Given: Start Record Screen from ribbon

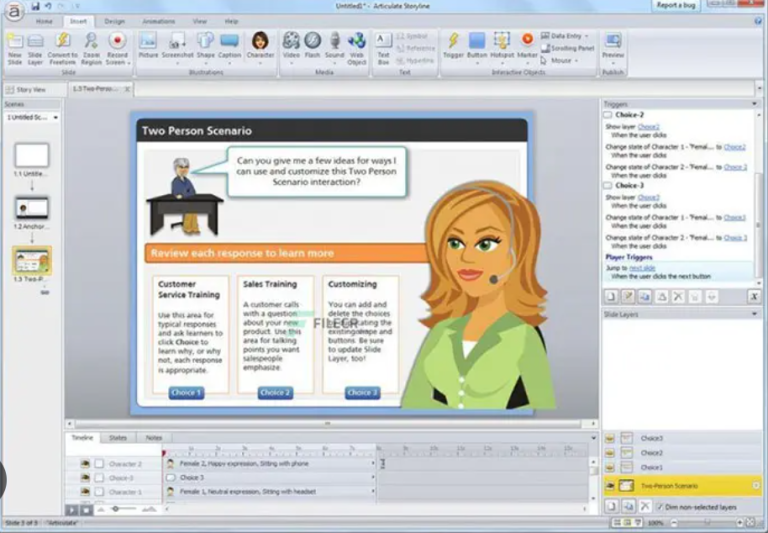Looking at the screenshot, I should [118, 48].
